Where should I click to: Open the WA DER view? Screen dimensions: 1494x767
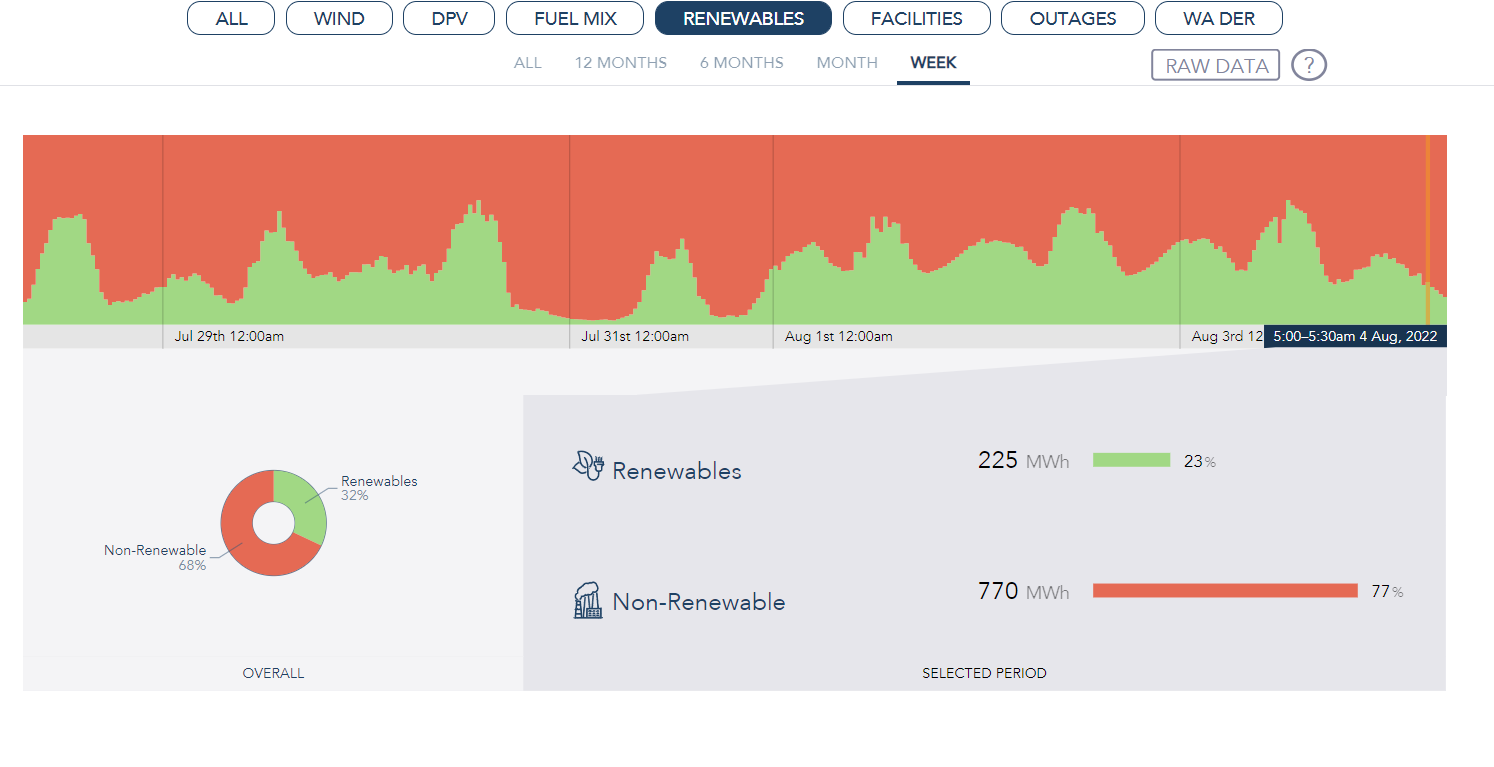pyautogui.click(x=1218, y=18)
